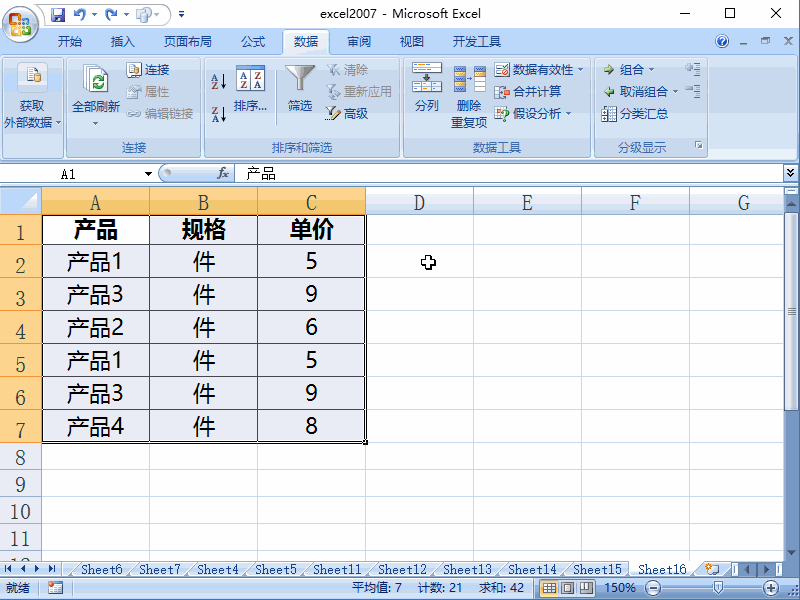
Task: Switch to the Insert (插入) tab
Action: click(x=122, y=41)
